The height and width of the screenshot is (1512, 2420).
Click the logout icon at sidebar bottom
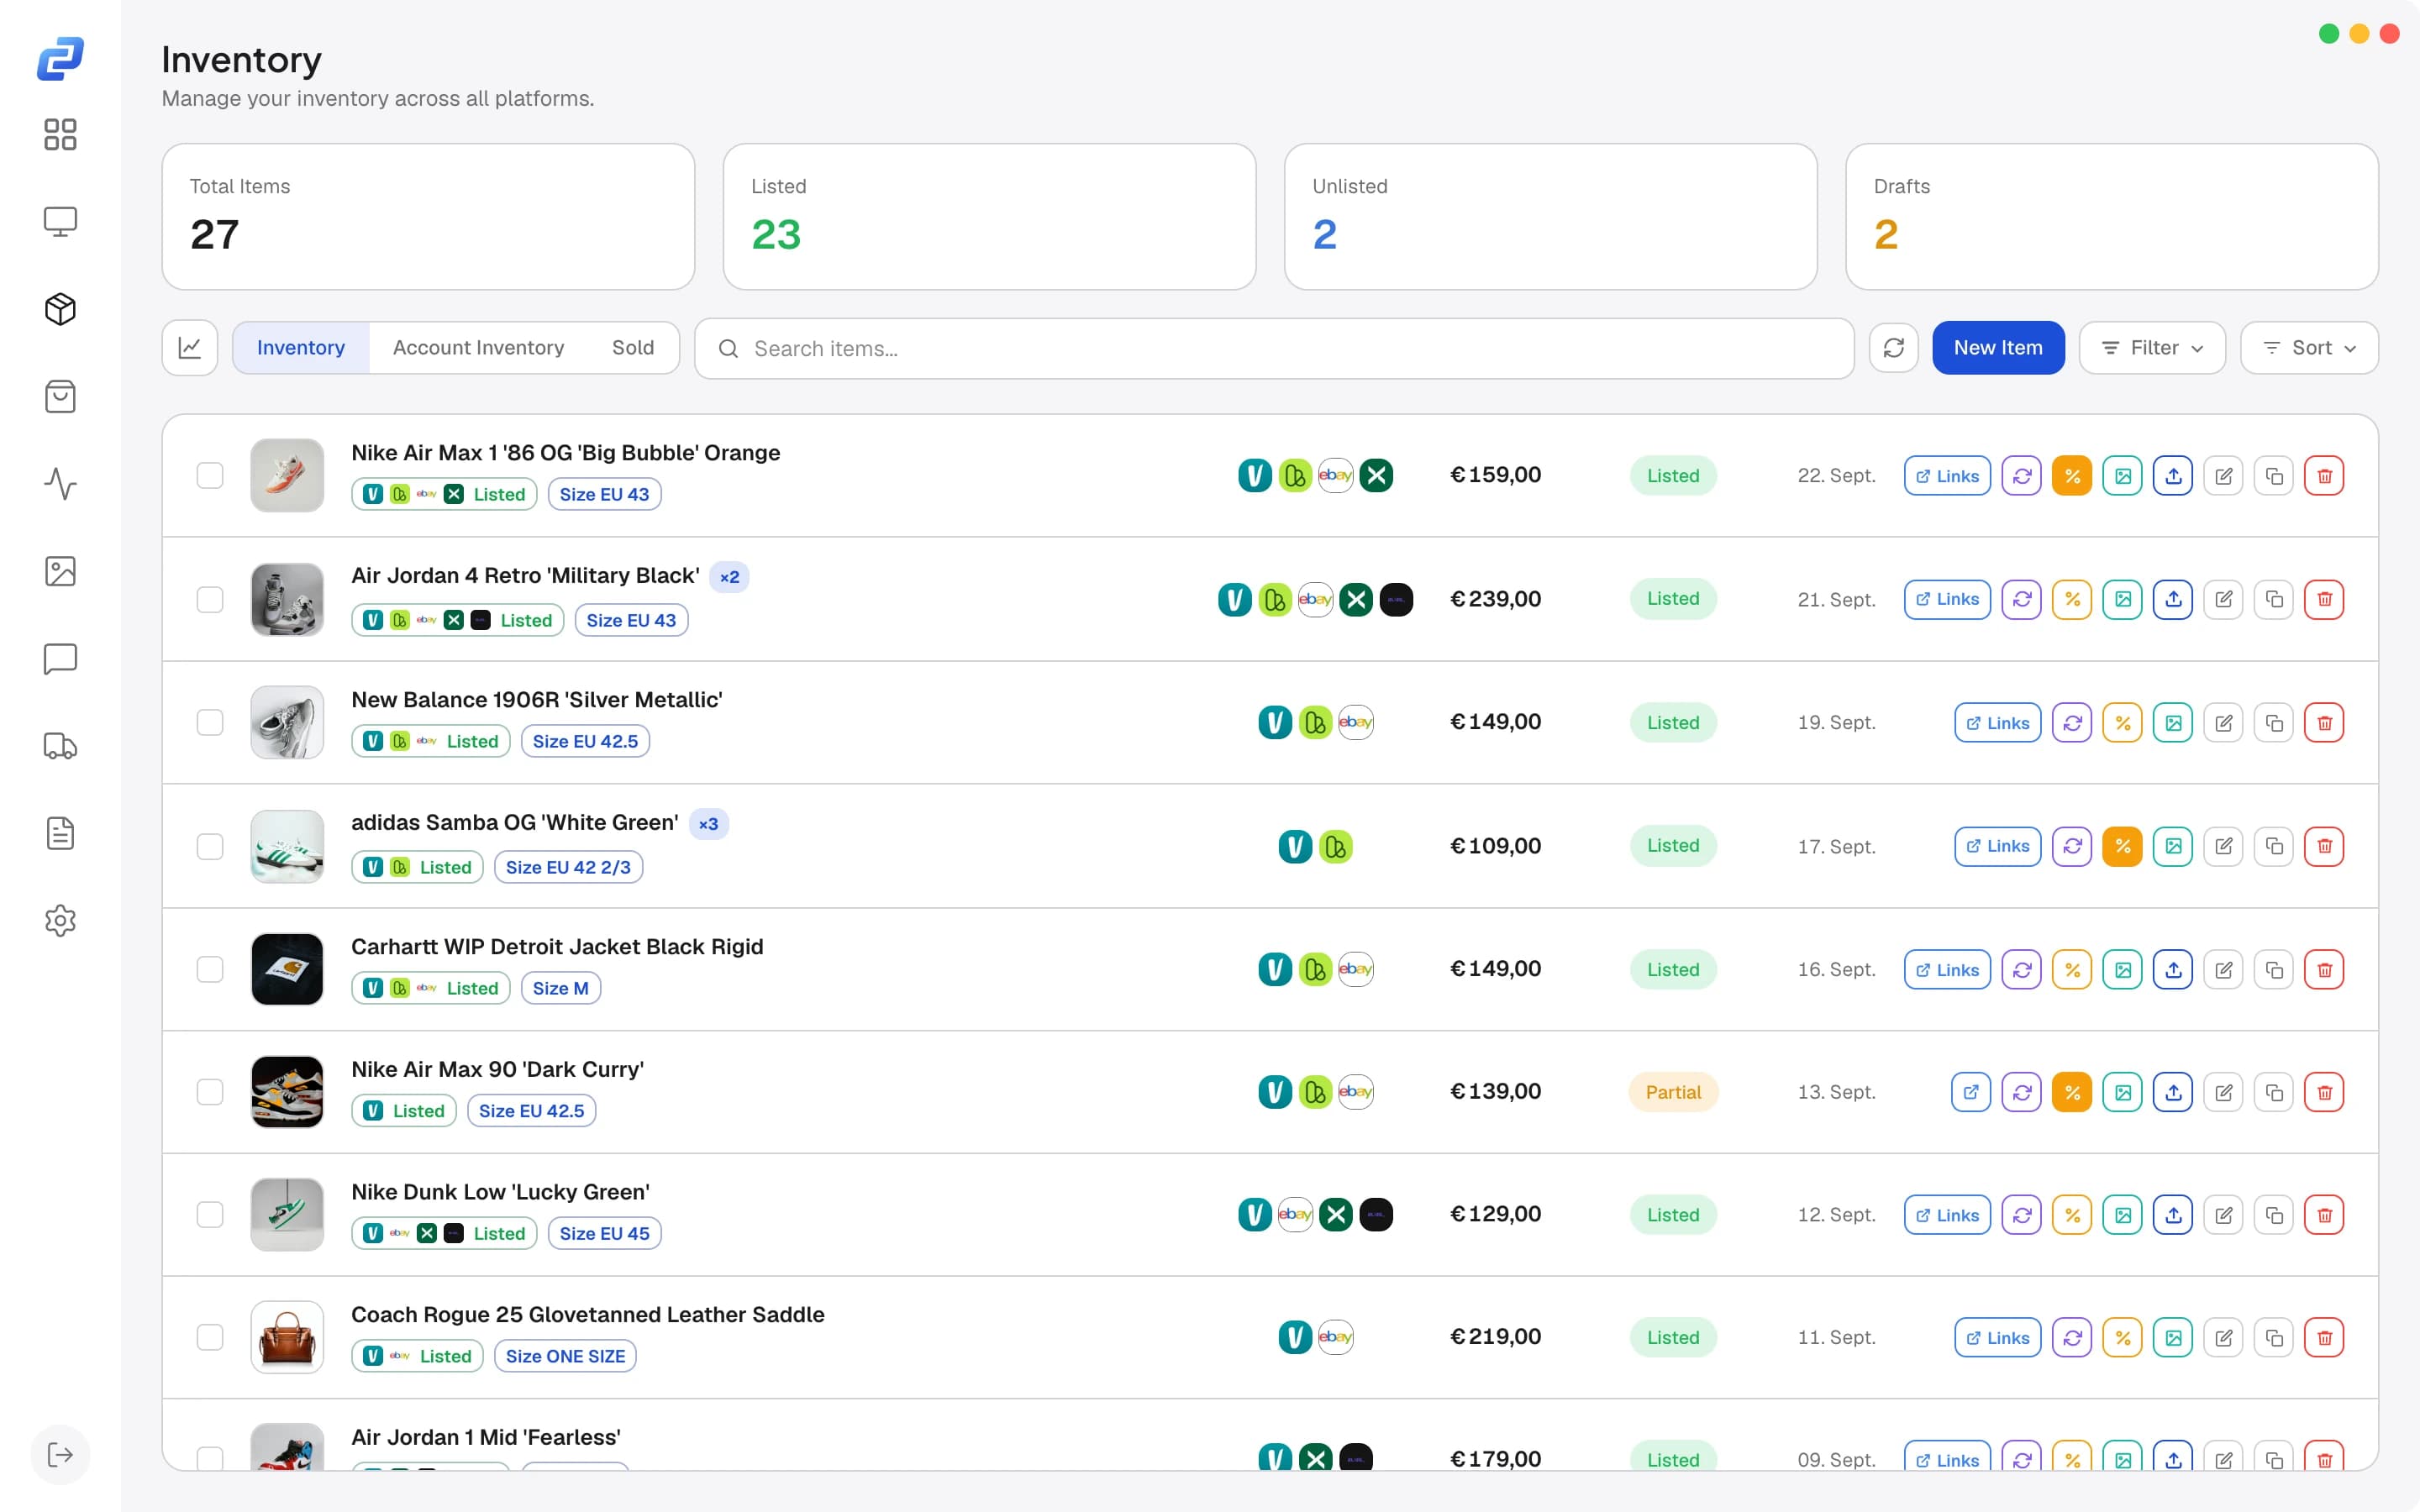[x=60, y=1454]
